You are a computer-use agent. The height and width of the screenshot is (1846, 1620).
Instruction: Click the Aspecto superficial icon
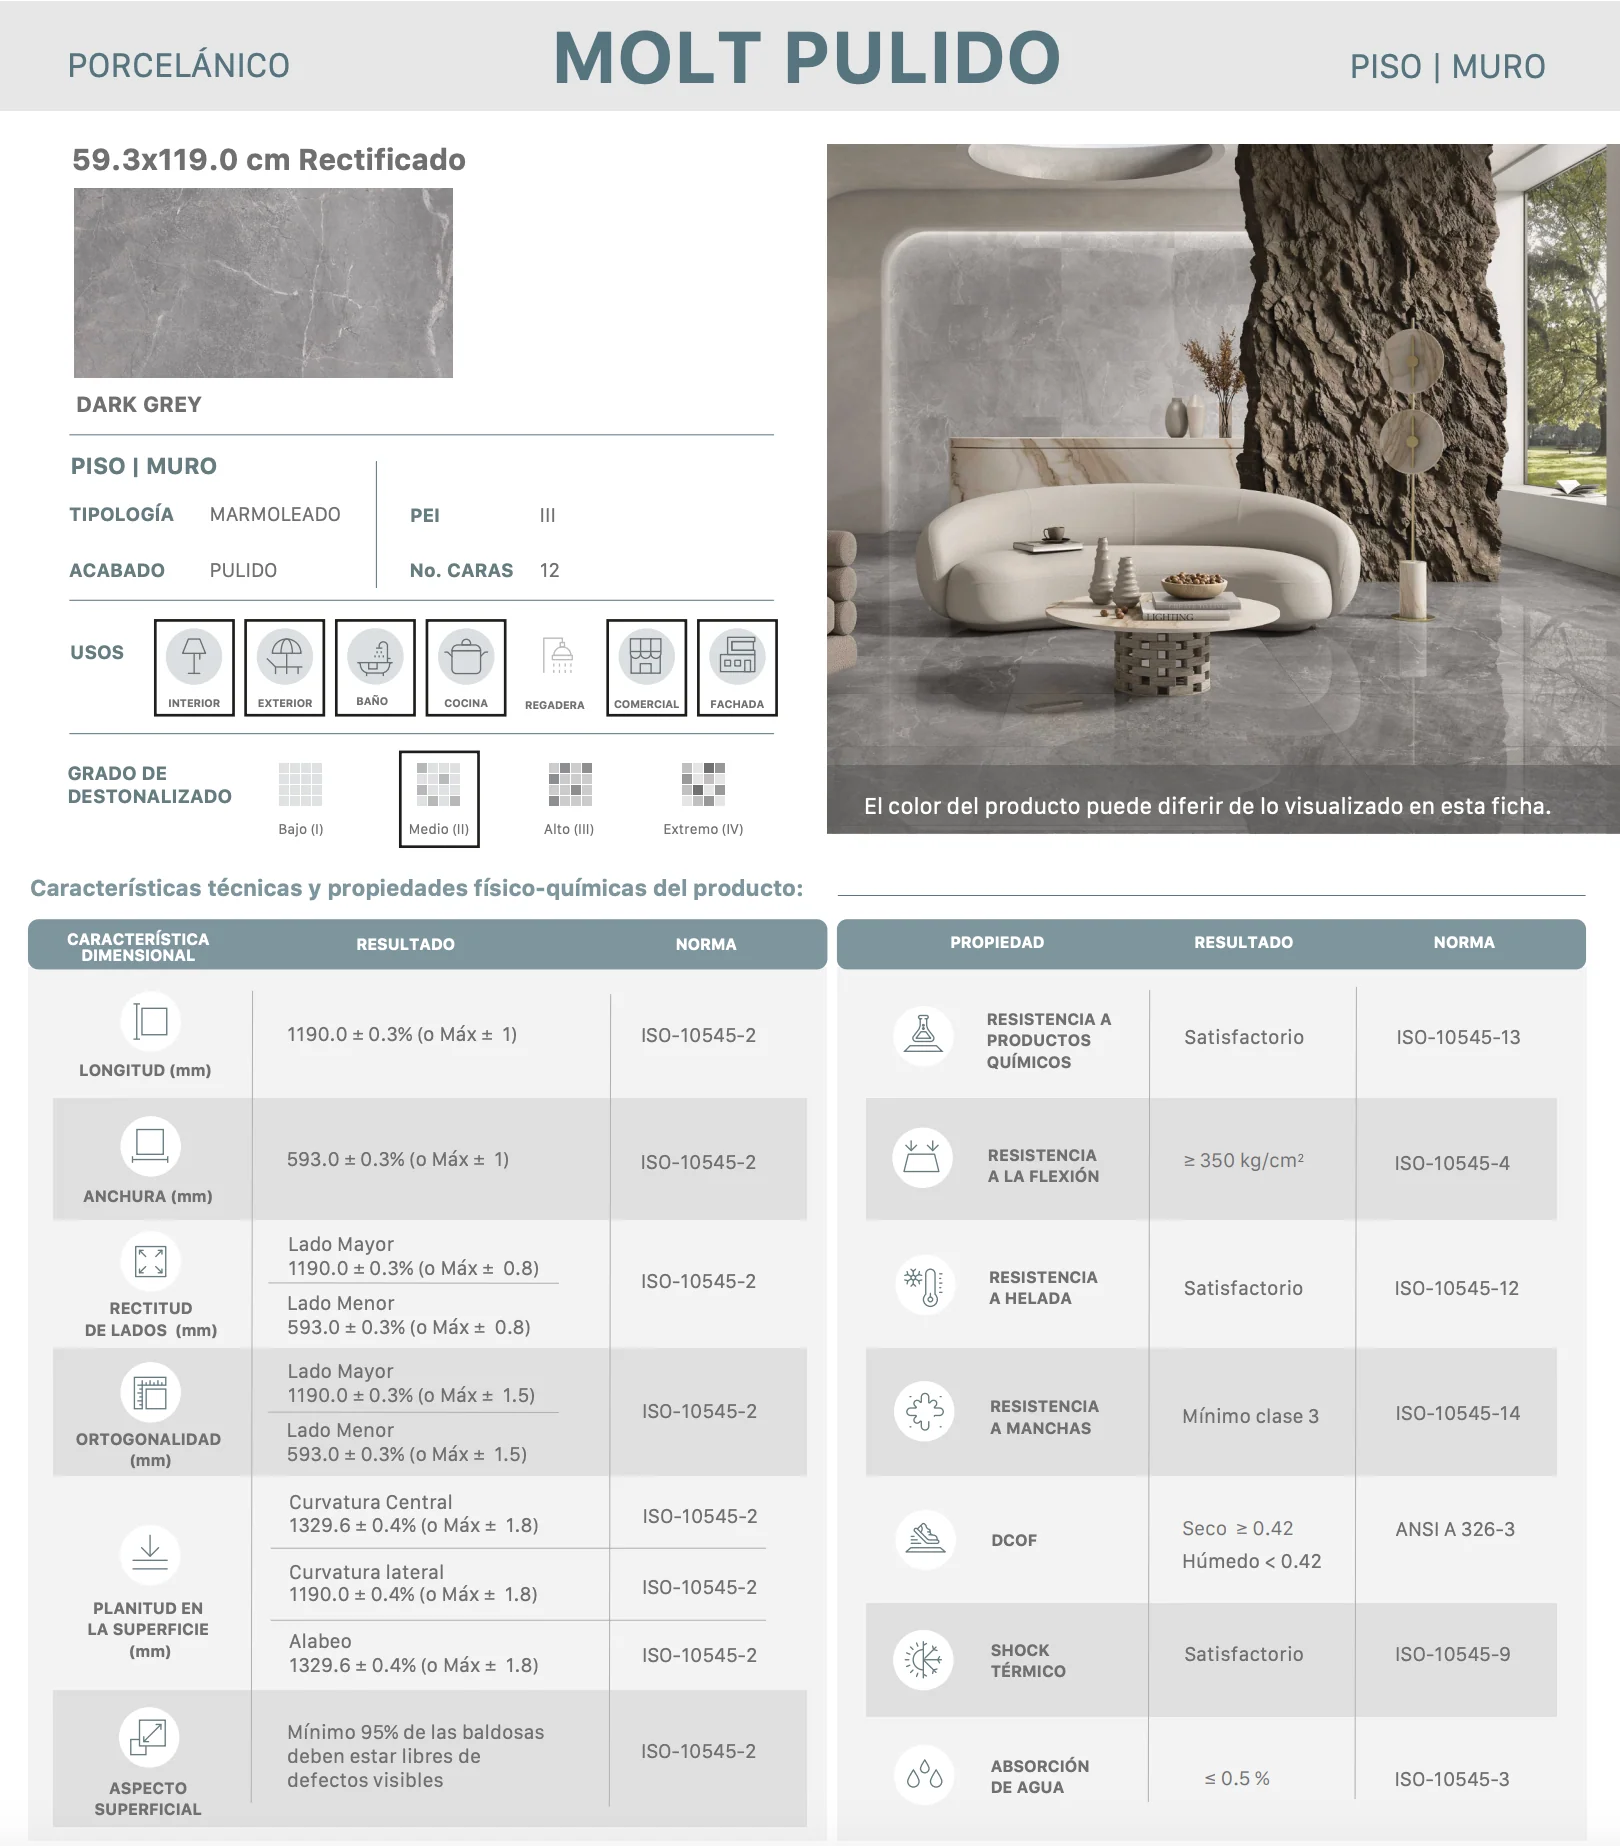(149, 1737)
